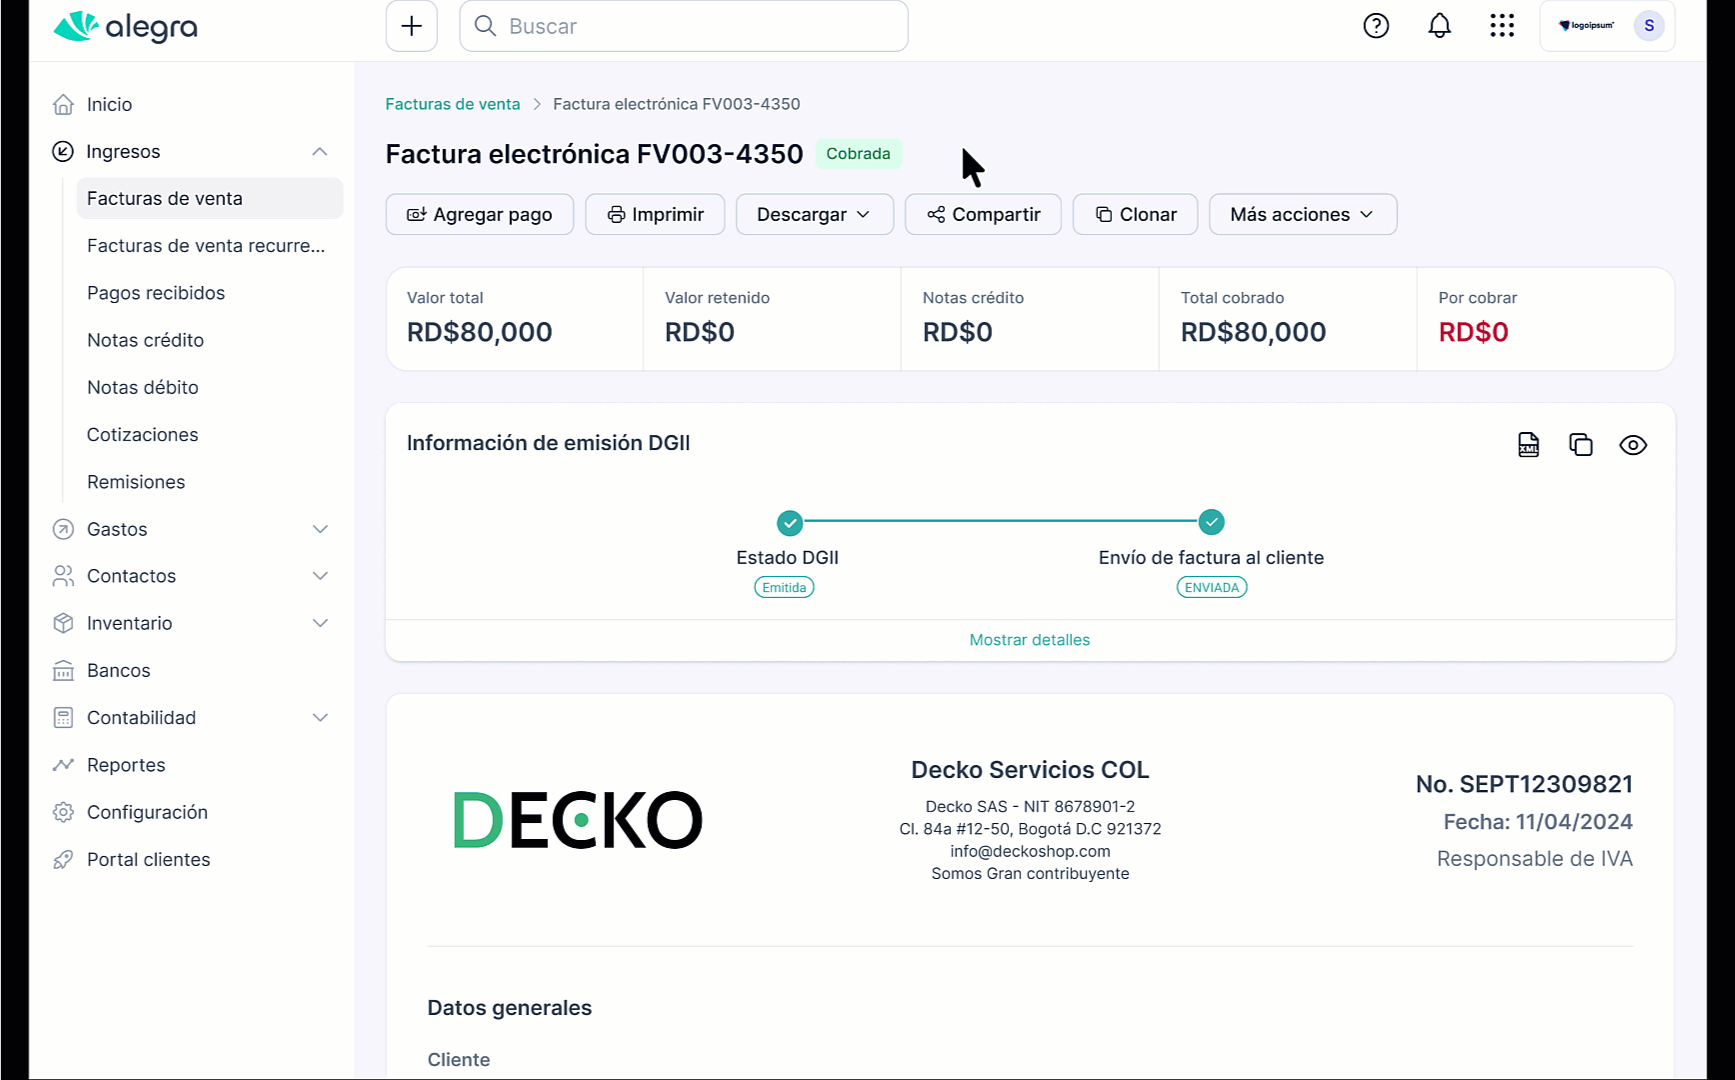The height and width of the screenshot is (1080, 1735).
Task: Click Total cobrado RD$80,000 value
Action: pyautogui.click(x=1253, y=332)
